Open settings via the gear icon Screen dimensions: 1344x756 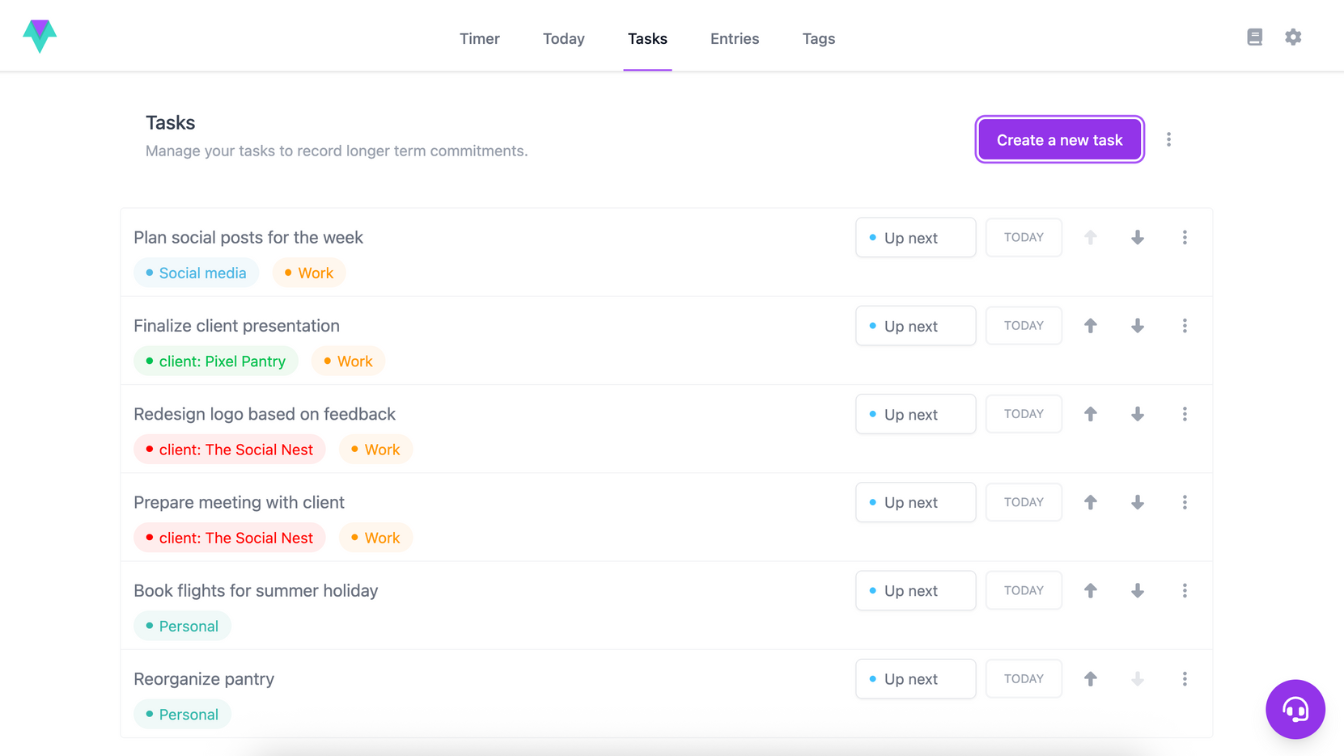1293,37
